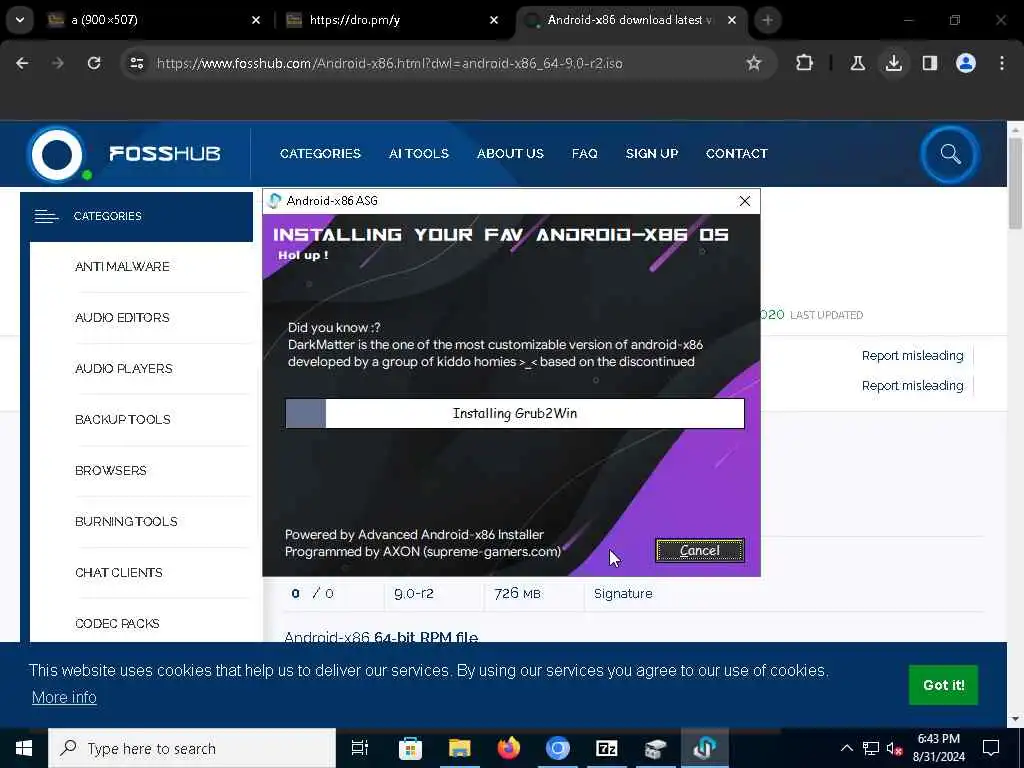
Task: Click the browser back arrow
Action: point(22,63)
